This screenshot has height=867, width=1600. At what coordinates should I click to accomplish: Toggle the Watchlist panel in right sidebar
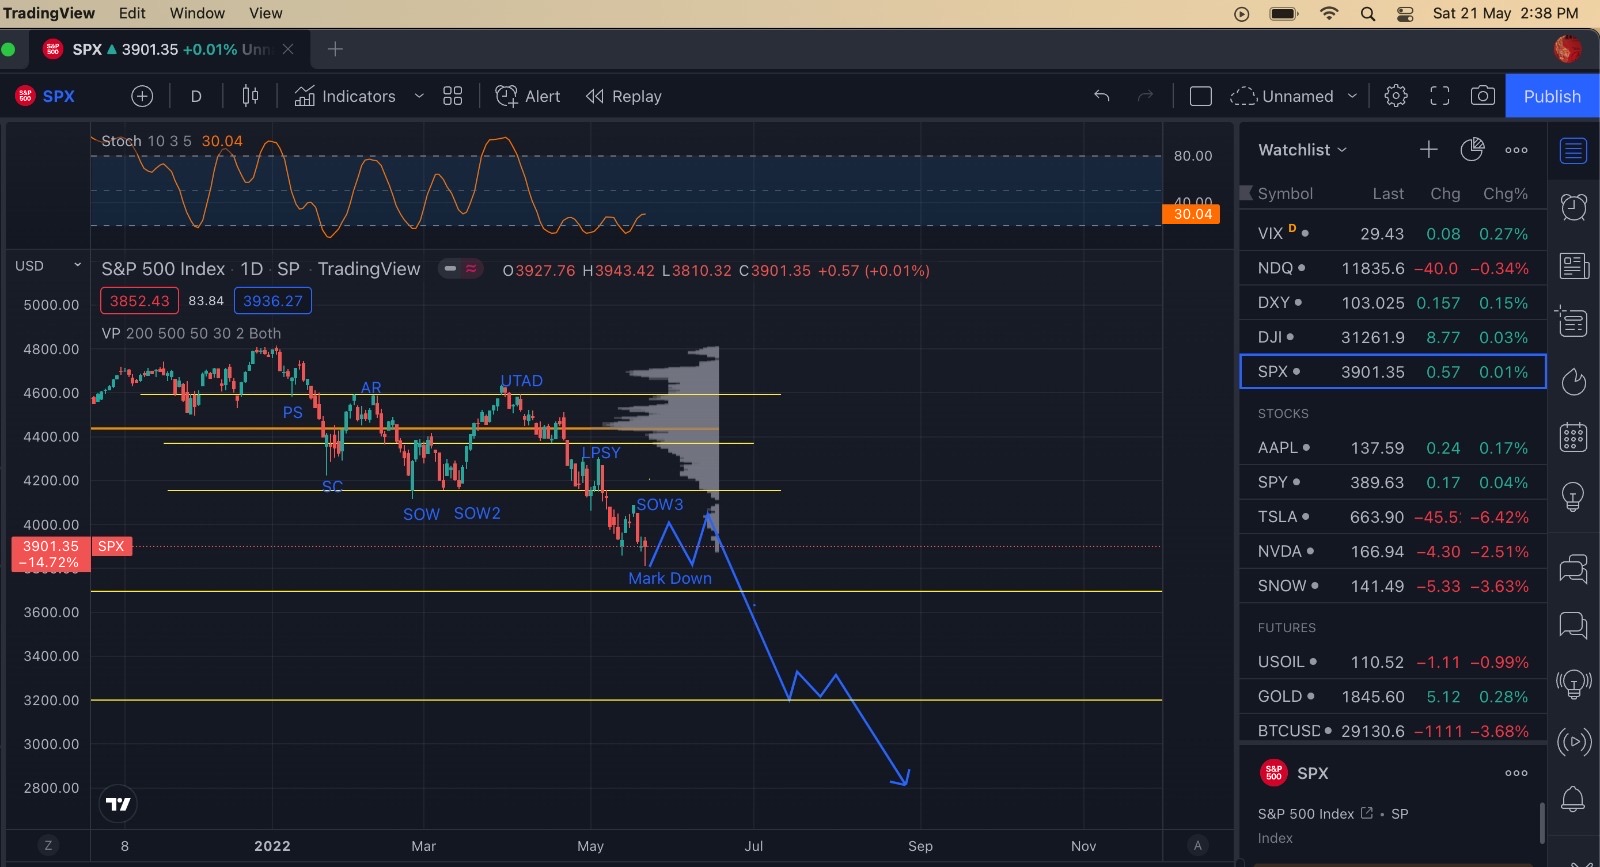(1573, 150)
